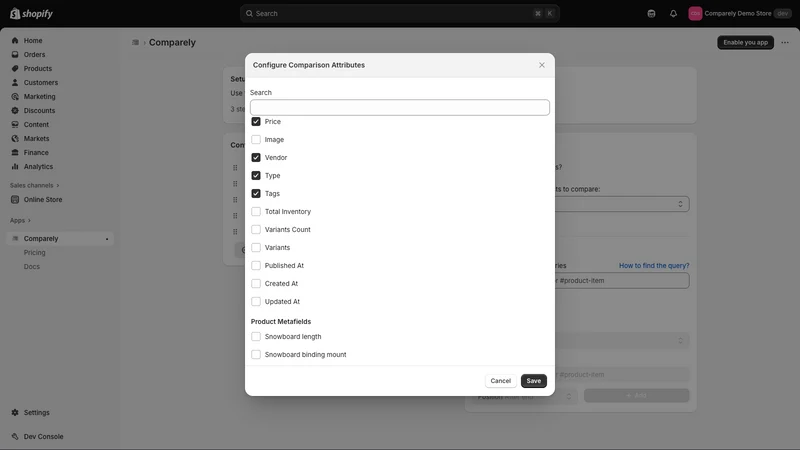The image size is (800, 450).
Task: Open the Customers person icon
Action: [x=15, y=83]
